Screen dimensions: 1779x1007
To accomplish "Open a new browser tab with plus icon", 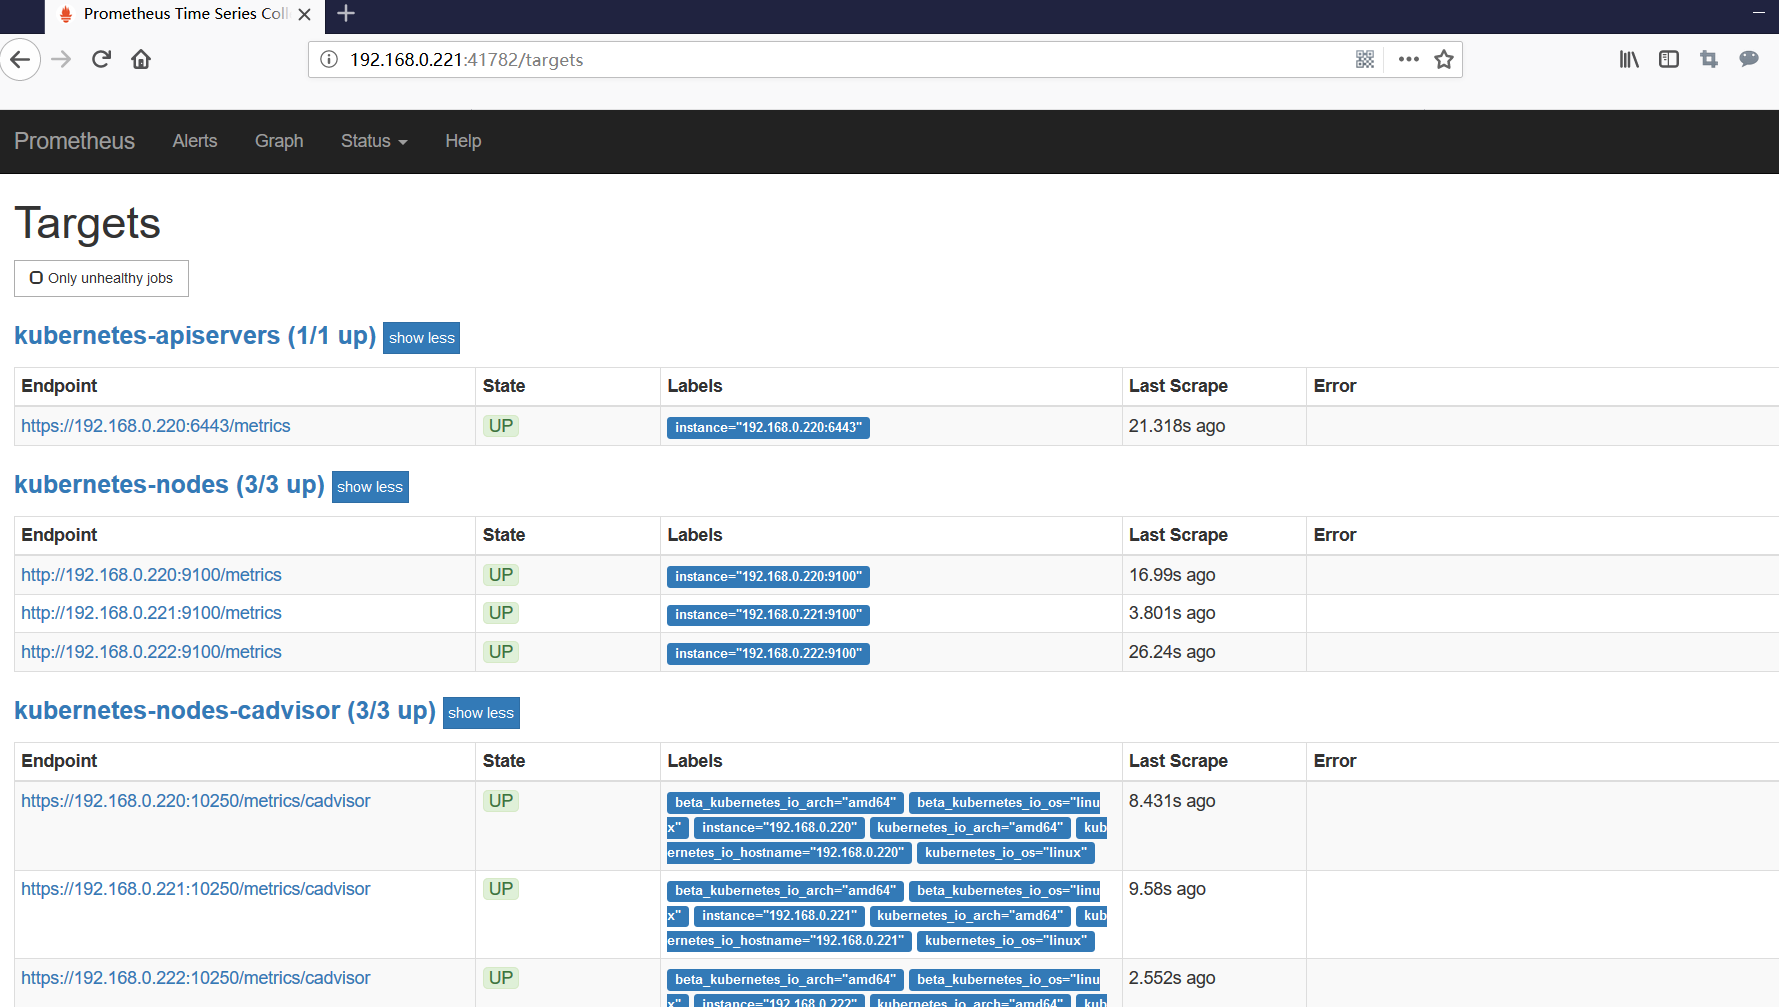I will (346, 13).
